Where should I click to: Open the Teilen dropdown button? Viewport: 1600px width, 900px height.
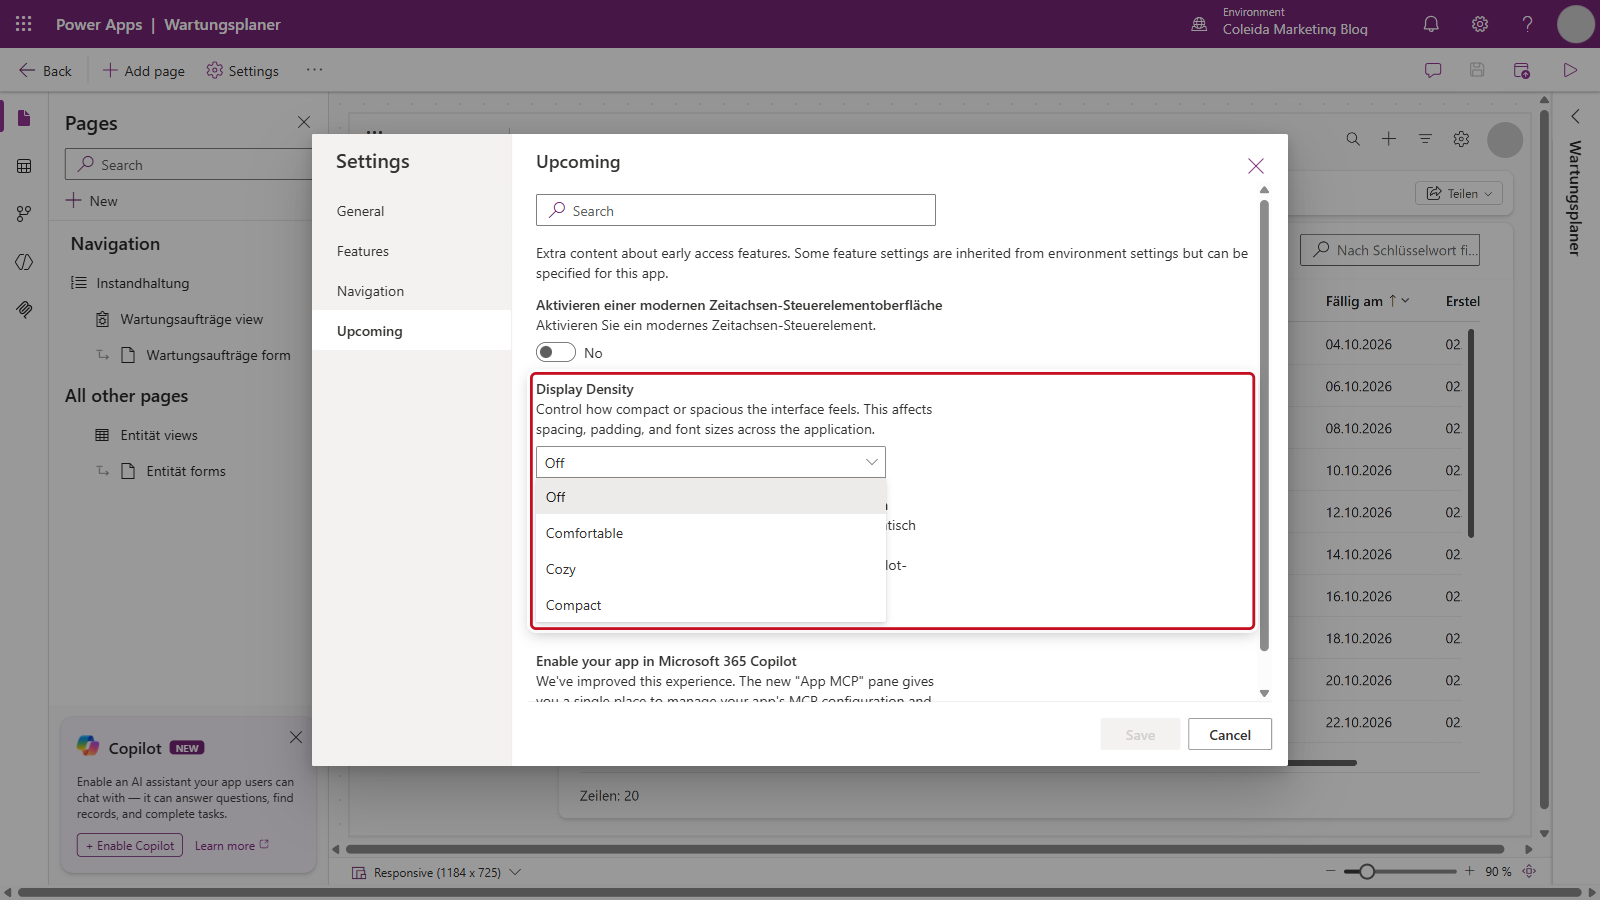pos(1459,193)
